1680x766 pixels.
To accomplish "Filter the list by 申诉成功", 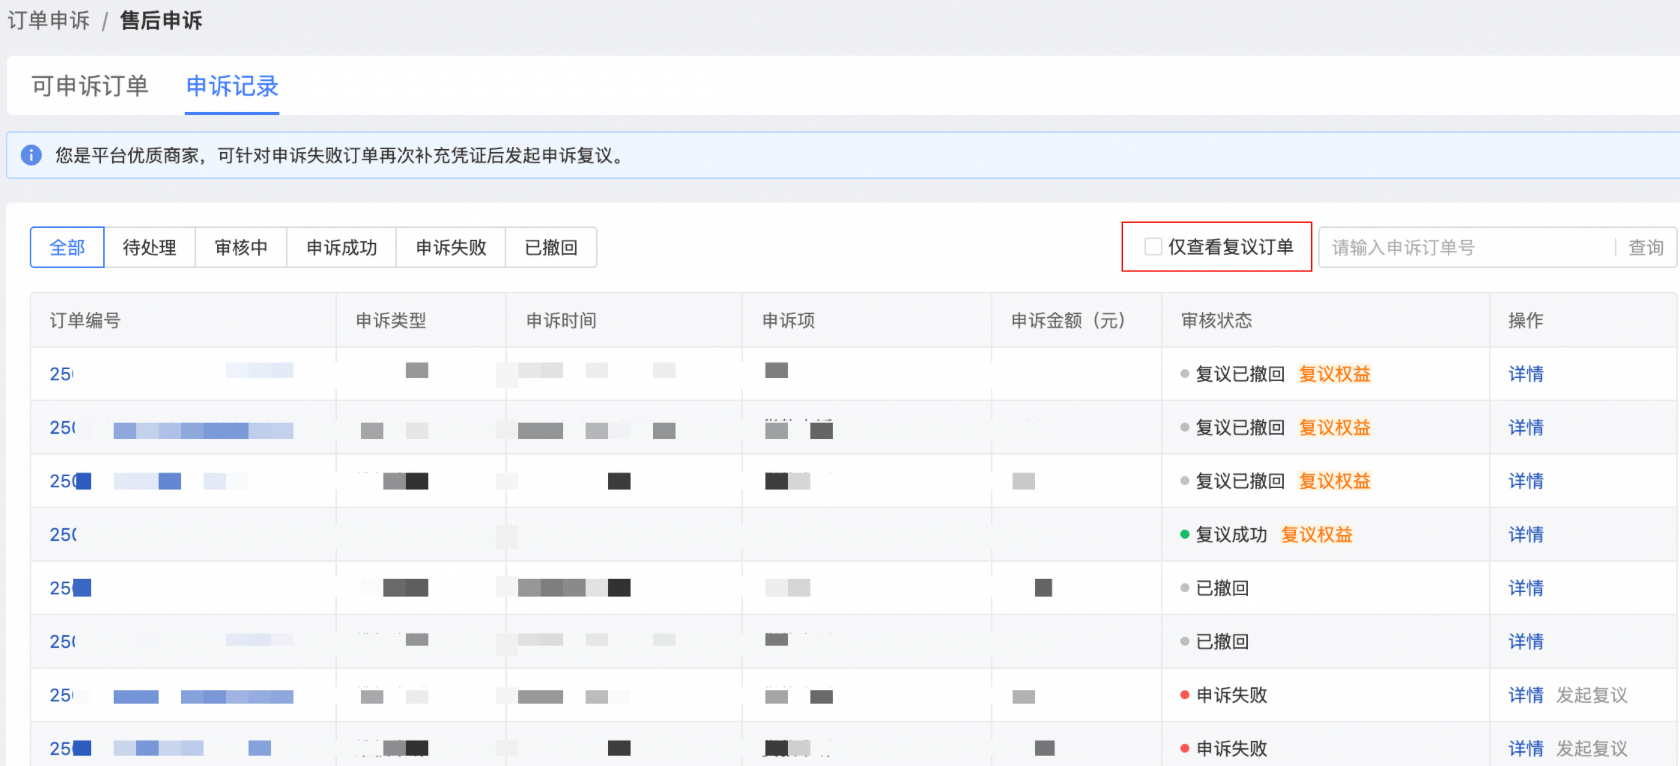I will [341, 248].
